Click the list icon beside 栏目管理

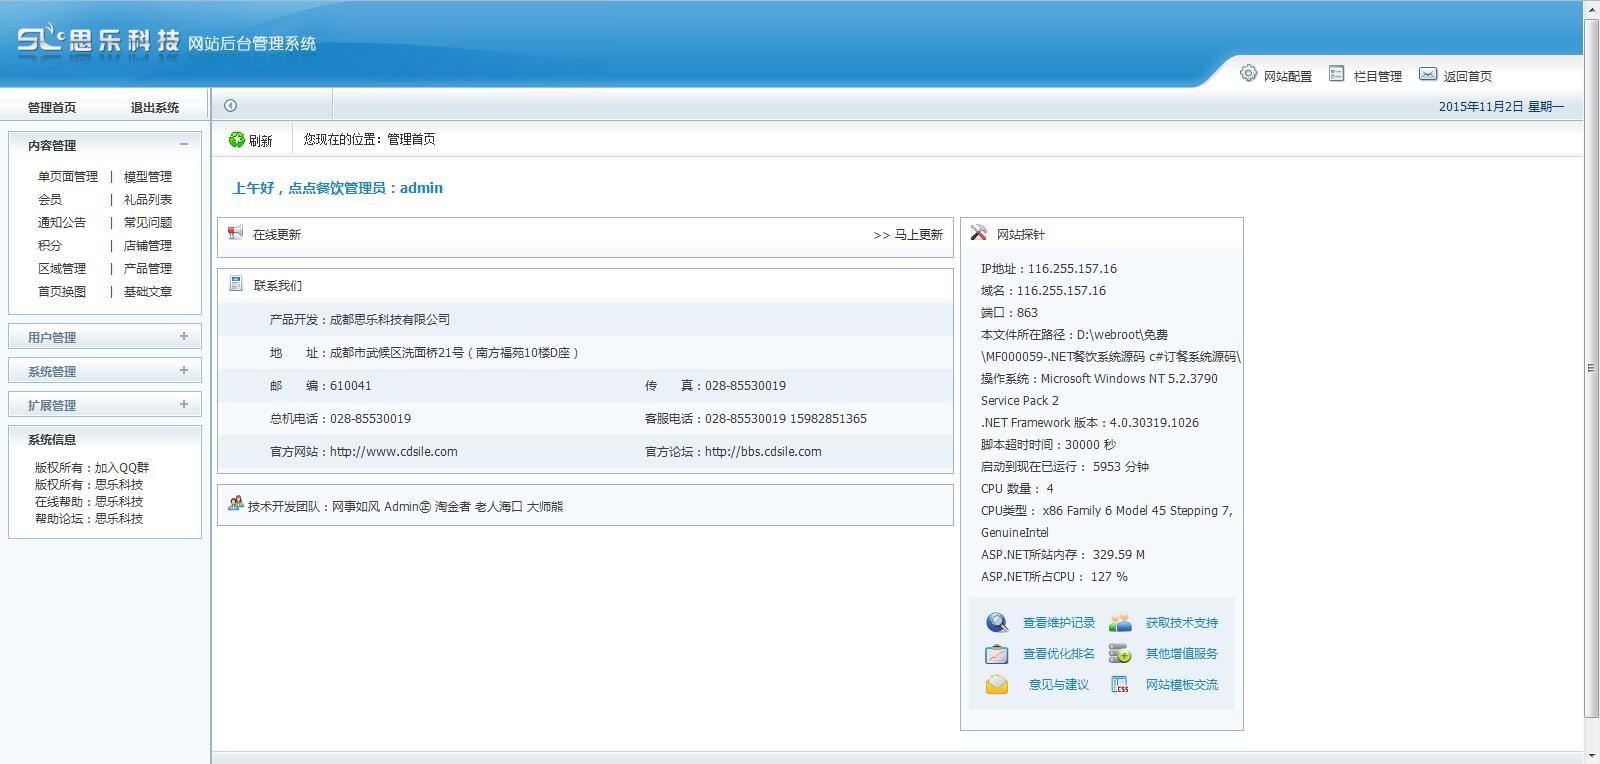tap(1336, 73)
